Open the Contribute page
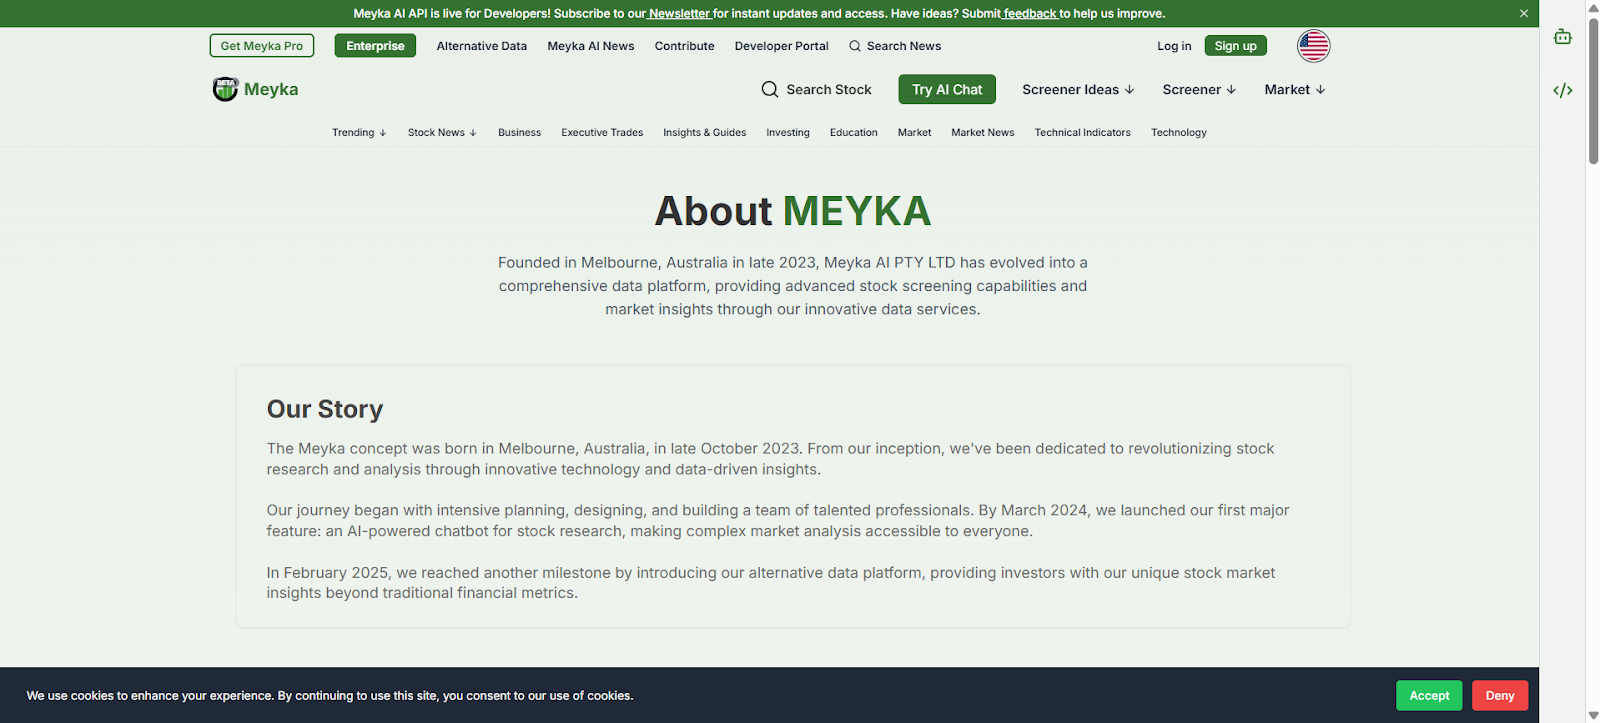The image size is (1600, 723). [685, 46]
